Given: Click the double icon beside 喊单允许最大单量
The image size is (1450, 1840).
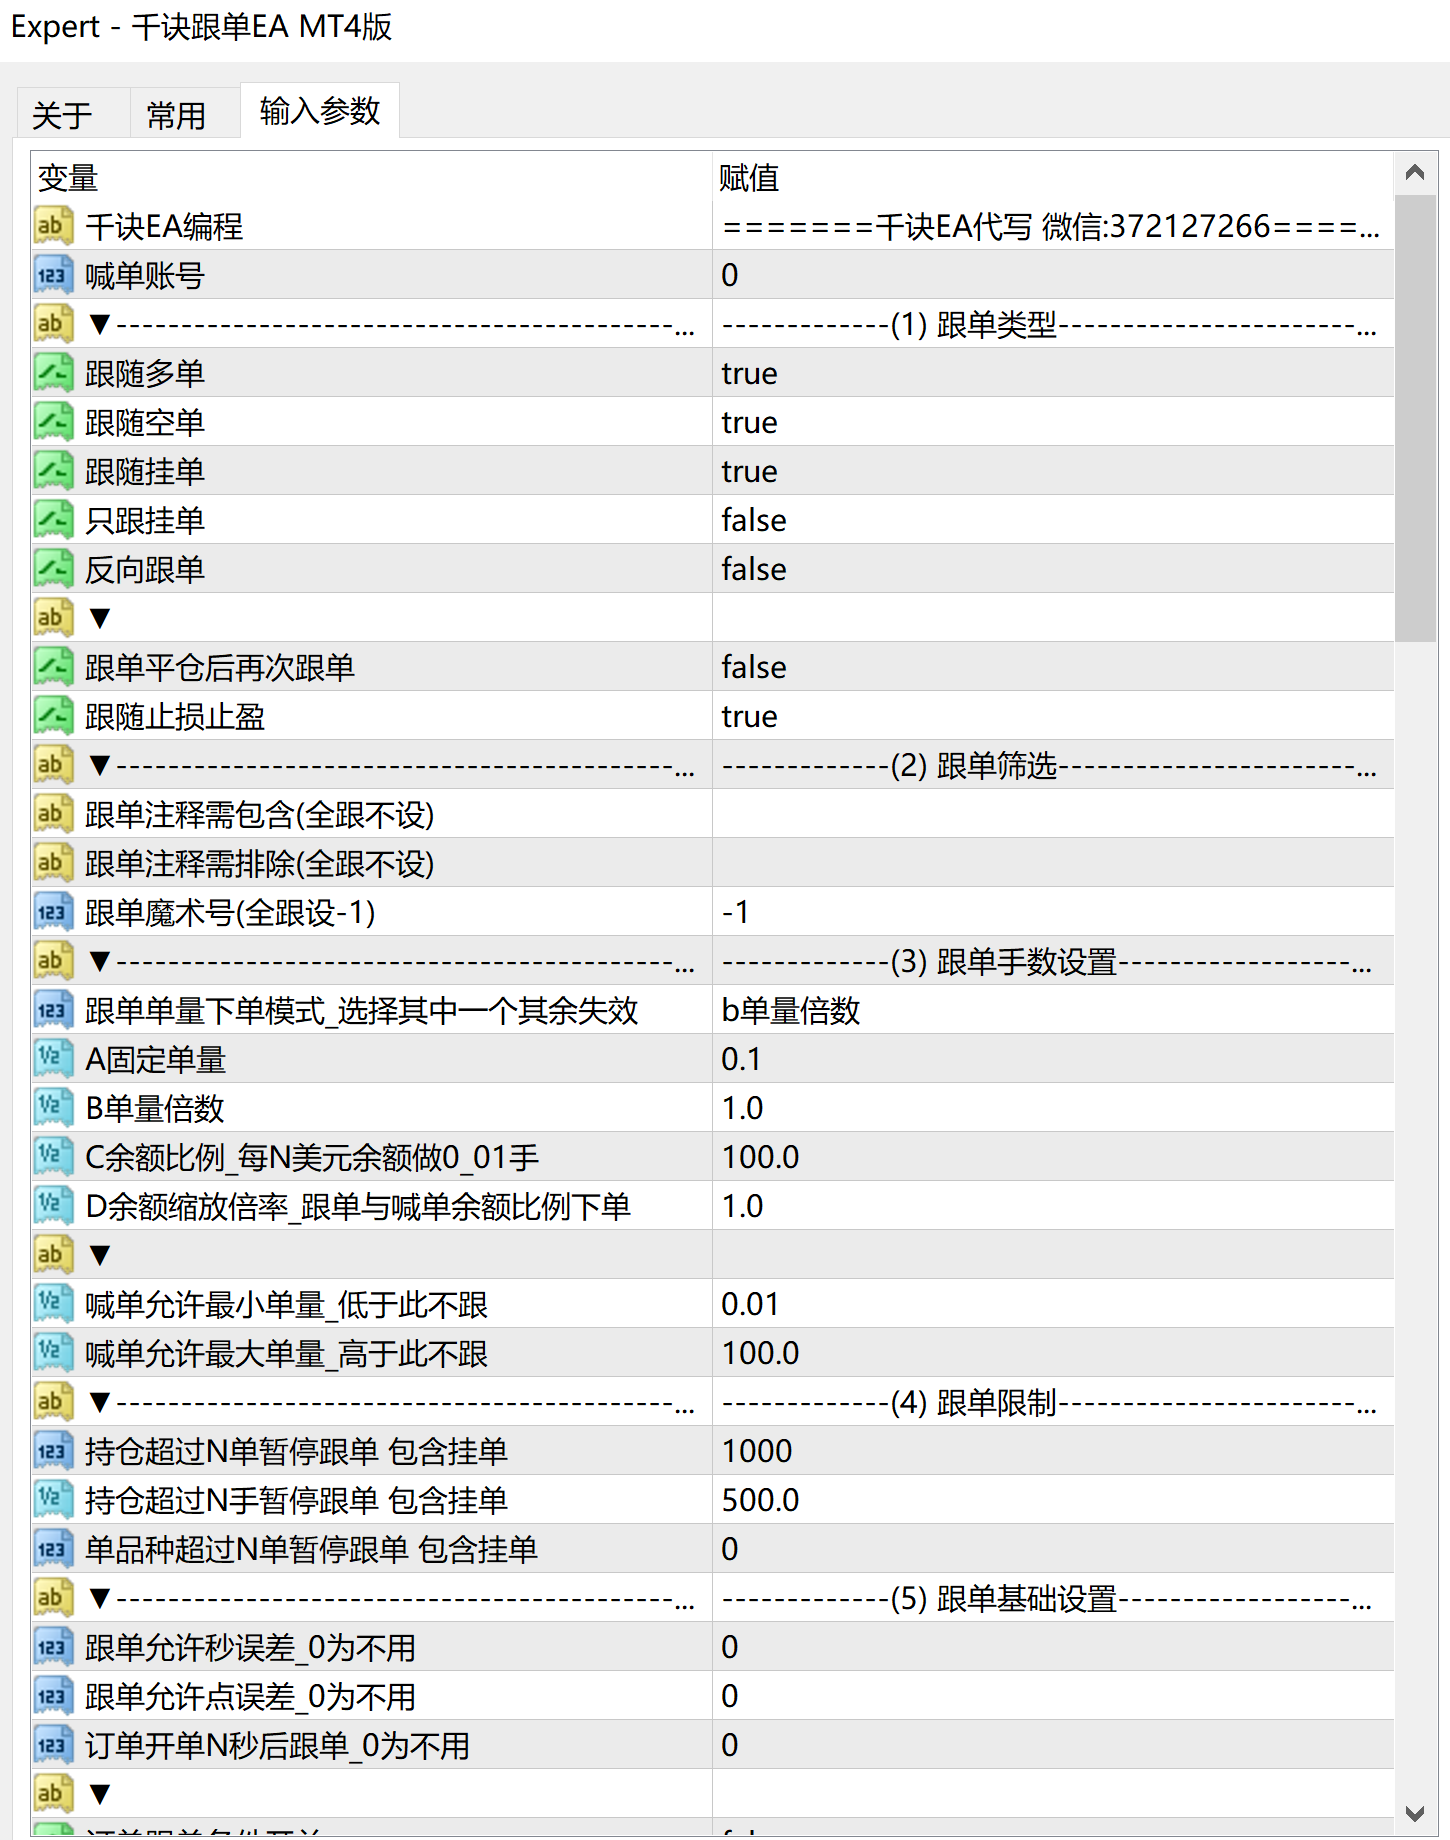Looking at the screenshot, I should tap(53, 1353).
